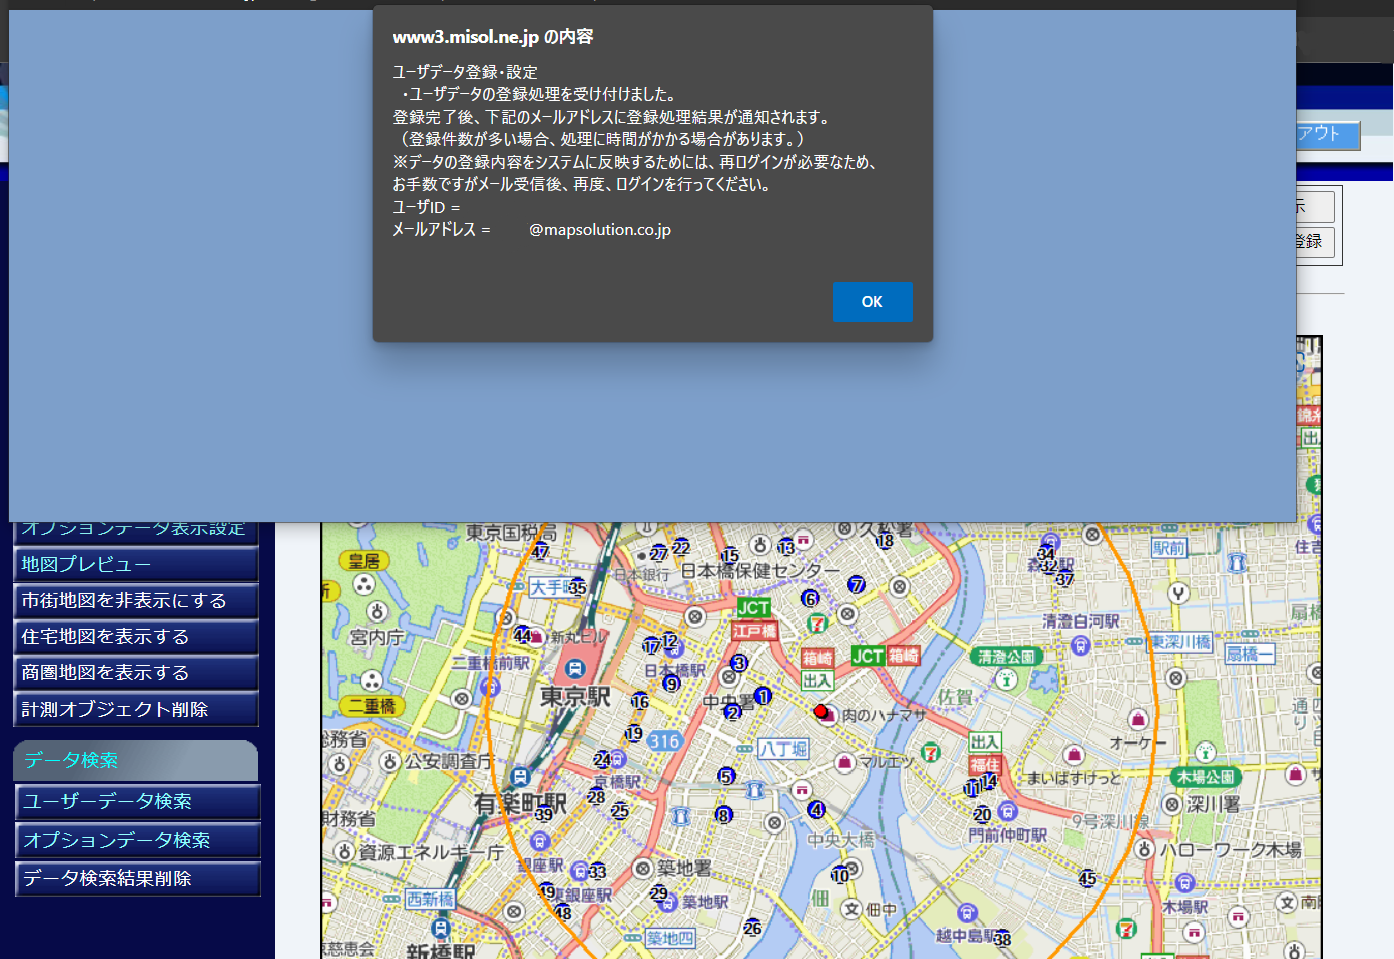Click the red 江戸橋 sign on the map
This screenshot has width=1394, height=959.
[x=754, y=631]
